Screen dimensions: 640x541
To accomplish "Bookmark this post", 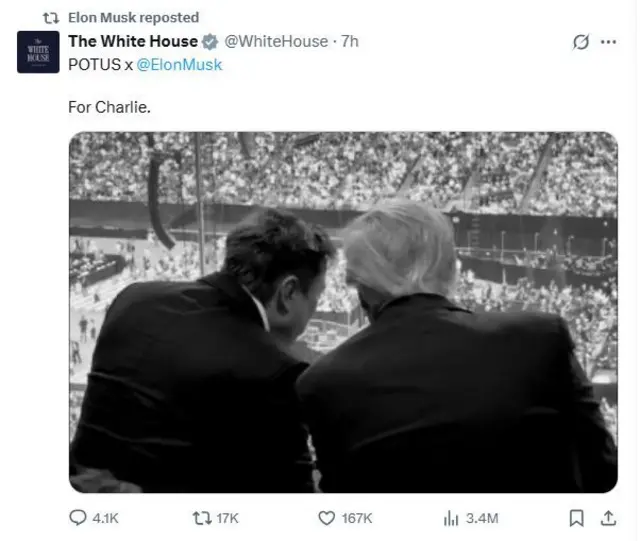I will point(576,518).
